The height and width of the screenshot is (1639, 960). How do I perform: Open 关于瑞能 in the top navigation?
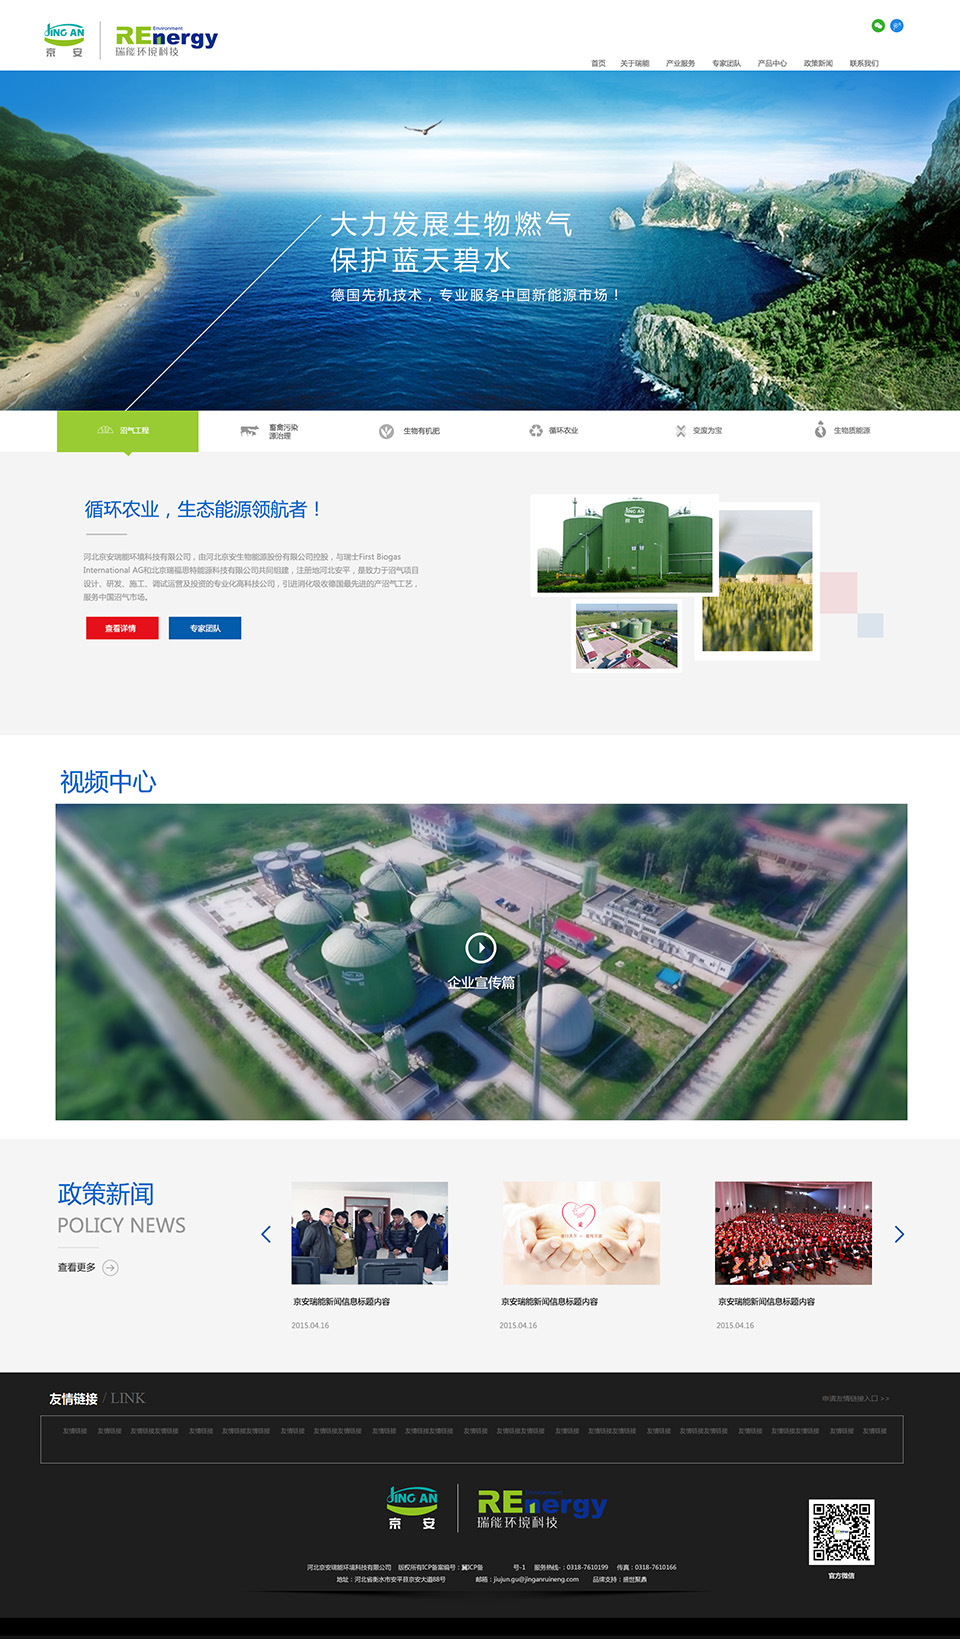click(x=634, y=63)
